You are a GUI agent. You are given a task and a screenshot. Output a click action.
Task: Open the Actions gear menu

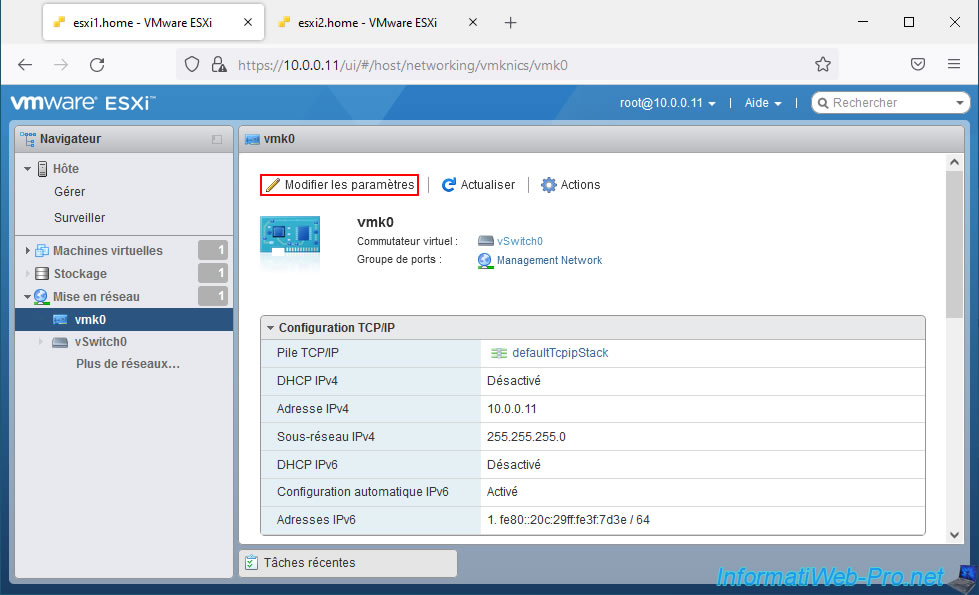571,185
